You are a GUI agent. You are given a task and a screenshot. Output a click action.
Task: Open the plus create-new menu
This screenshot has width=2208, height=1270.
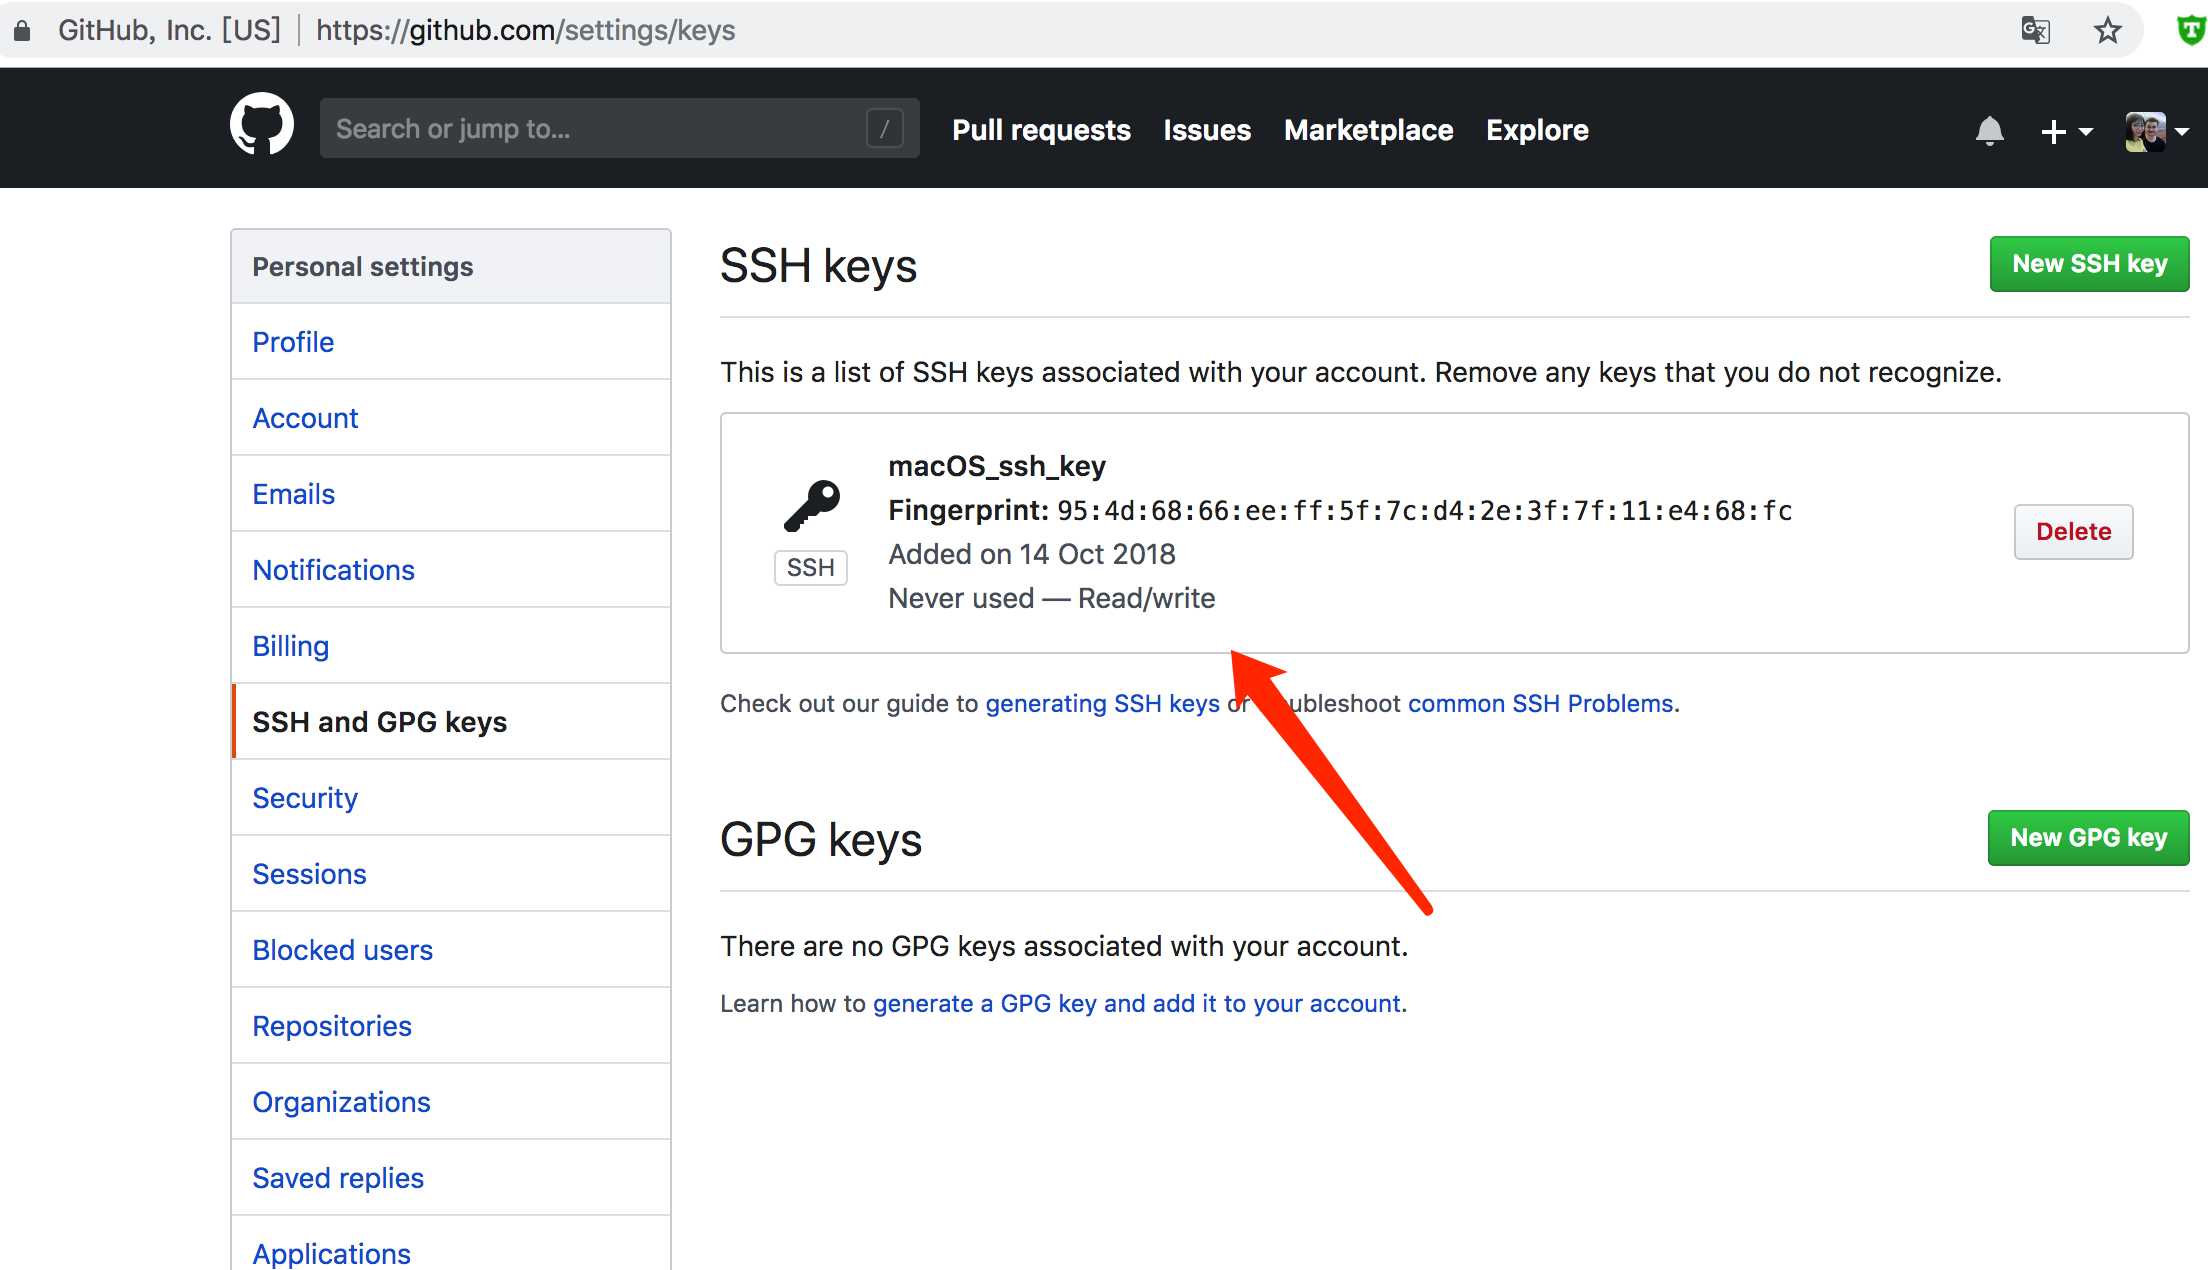click(2066, 131)
